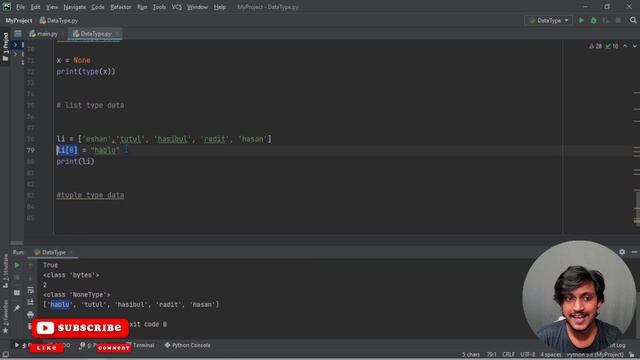640x360 pixels.
Task: Click the 79:1 cursor position in status bar
Action: tap(491, 355)
